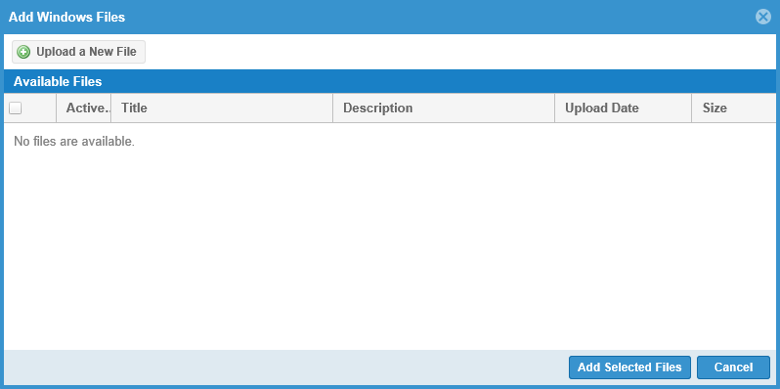780x389 pixels.
Task: Sort files by the Size column
Action: (x=734, y=108)
